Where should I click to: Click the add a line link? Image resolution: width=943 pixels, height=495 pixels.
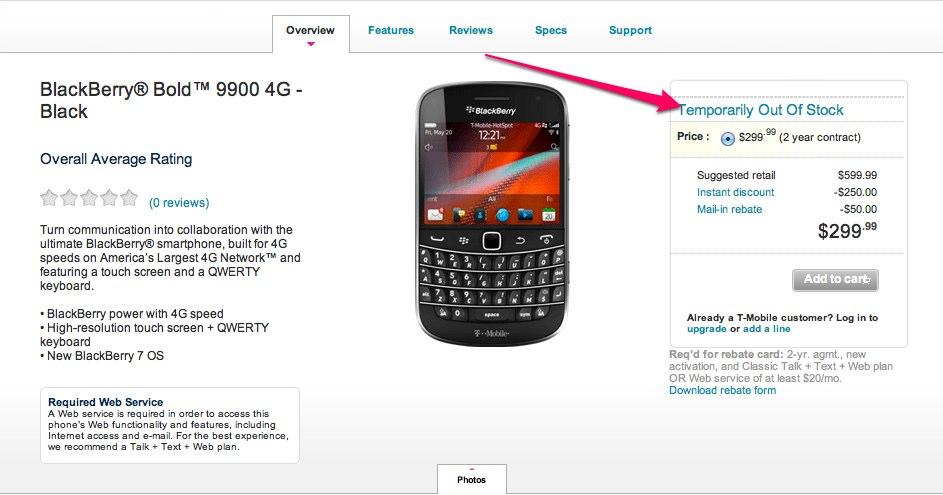click(767, 329)
